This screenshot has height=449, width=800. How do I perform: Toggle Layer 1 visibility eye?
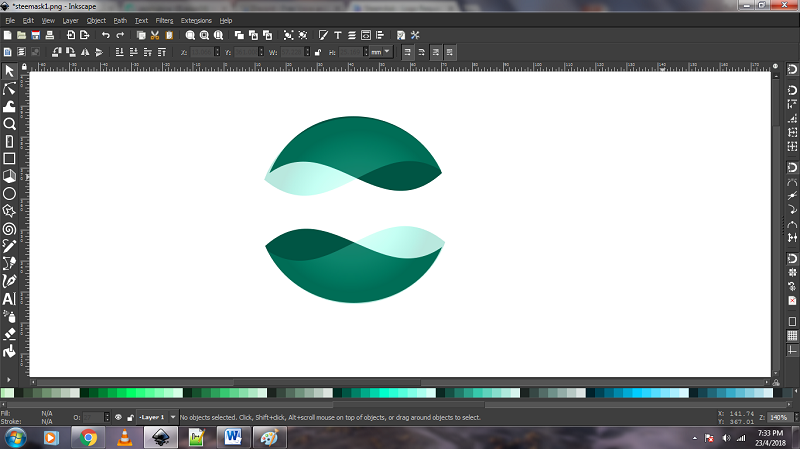(x=118, y=417)
